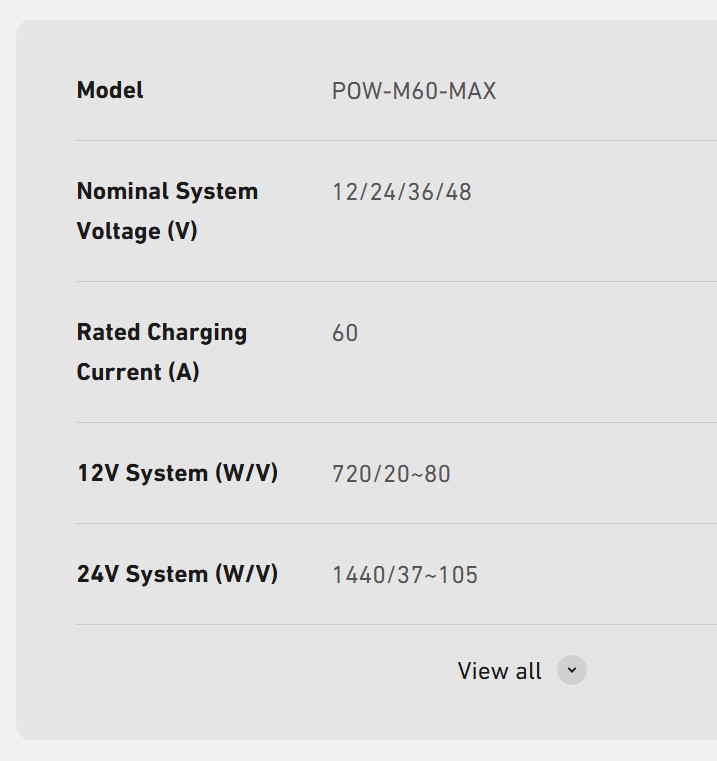Click the 720/20~80 value
This screenshot has height=761, width=717.
point(391,474)
